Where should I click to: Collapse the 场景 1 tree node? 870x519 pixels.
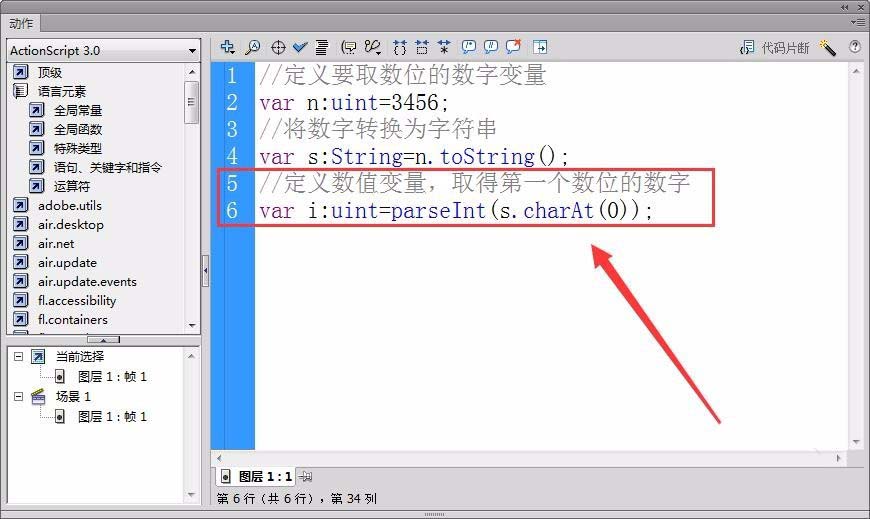pos(18,396)
